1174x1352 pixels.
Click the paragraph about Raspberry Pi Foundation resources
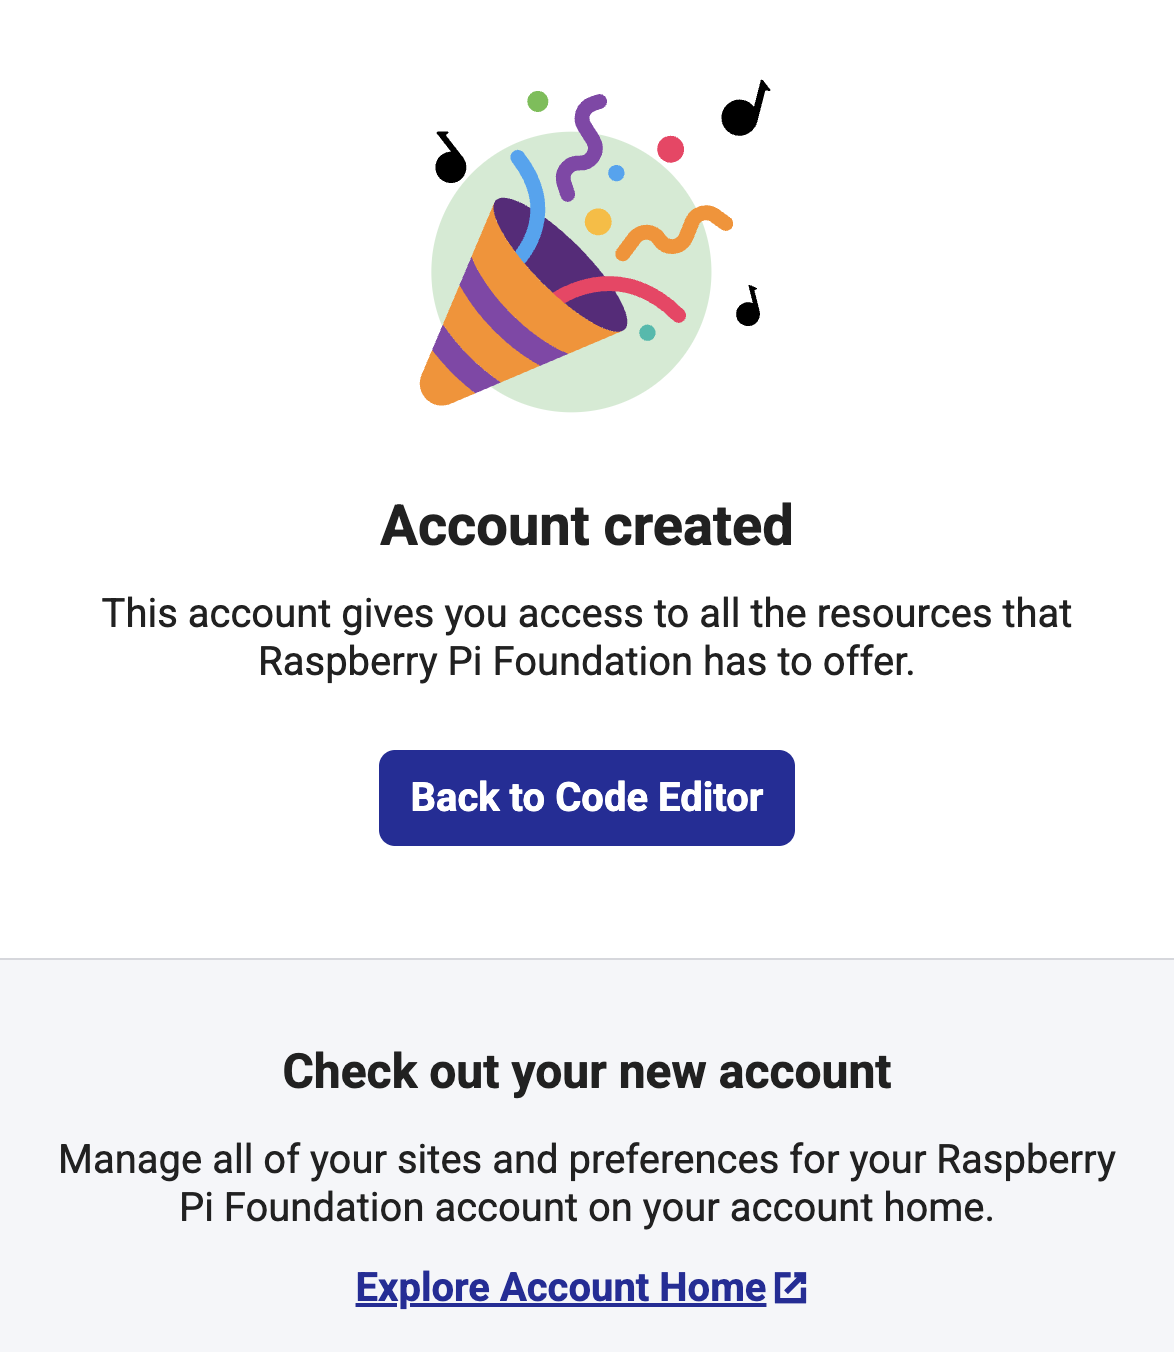pyautogui.click(x=586, y=637)
